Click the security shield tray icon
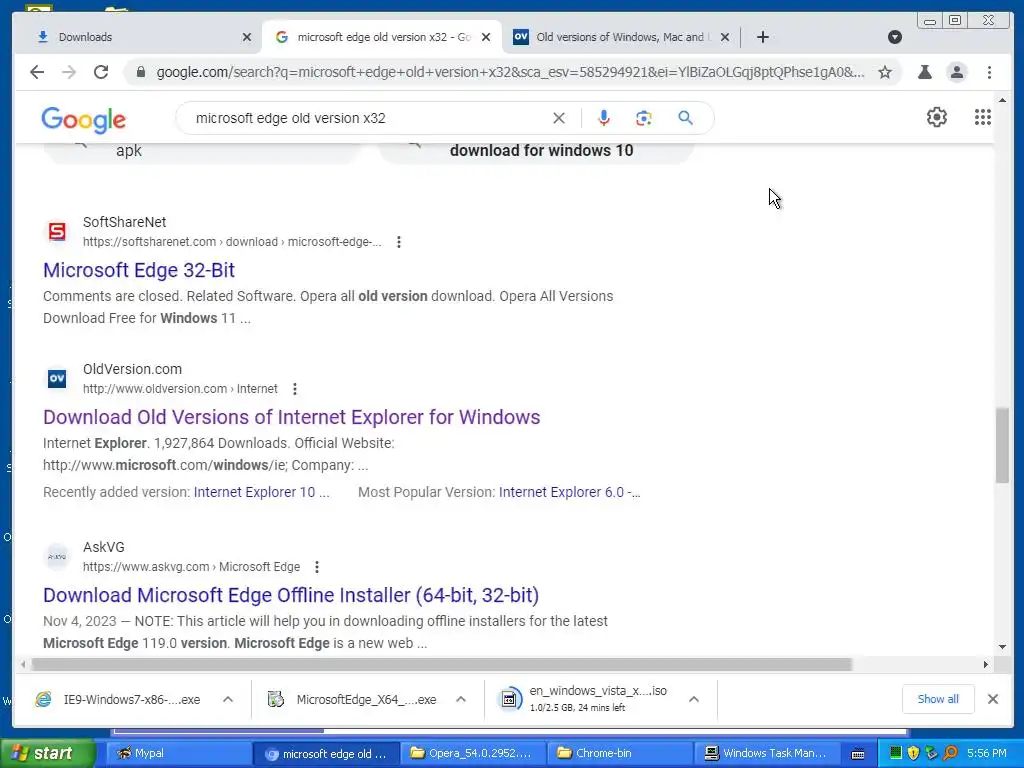Viewport: 1024px width, 768px height. [913, 753]
